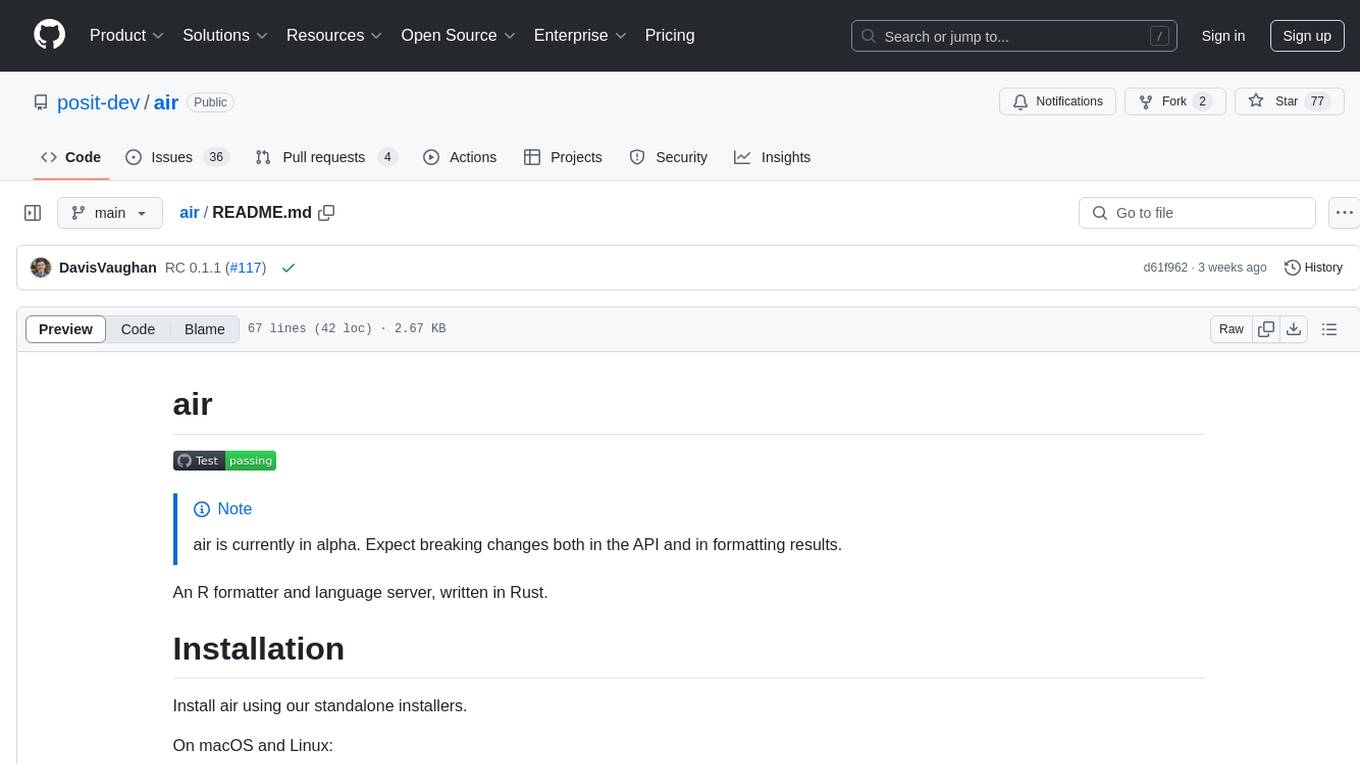The height and width of the screenshot is (764, 1360).
Task: Click the Note label
Action: 235,509
